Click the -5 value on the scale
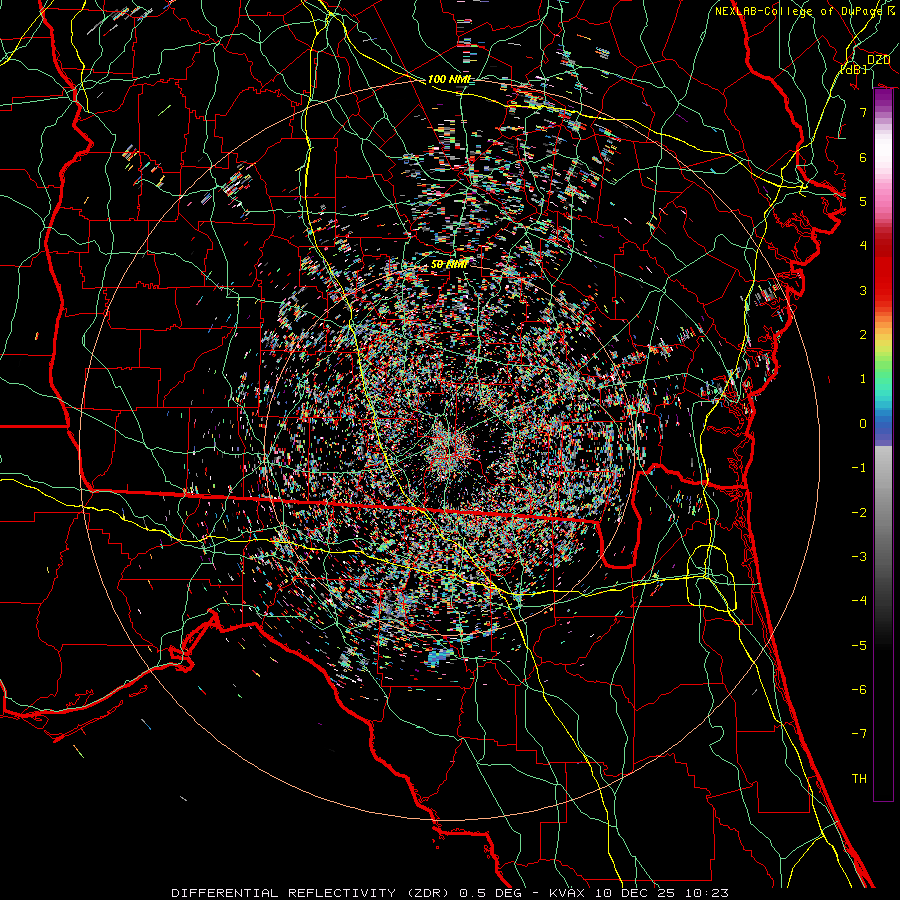 (859, 645)
